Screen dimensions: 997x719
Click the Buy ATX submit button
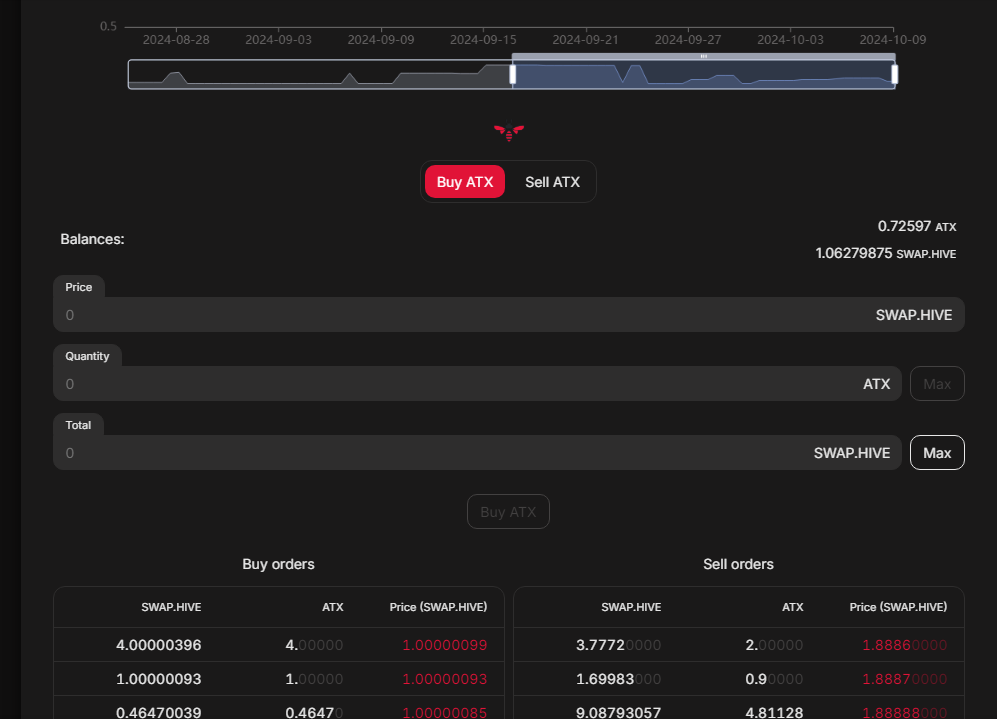(x=508, y=512)
